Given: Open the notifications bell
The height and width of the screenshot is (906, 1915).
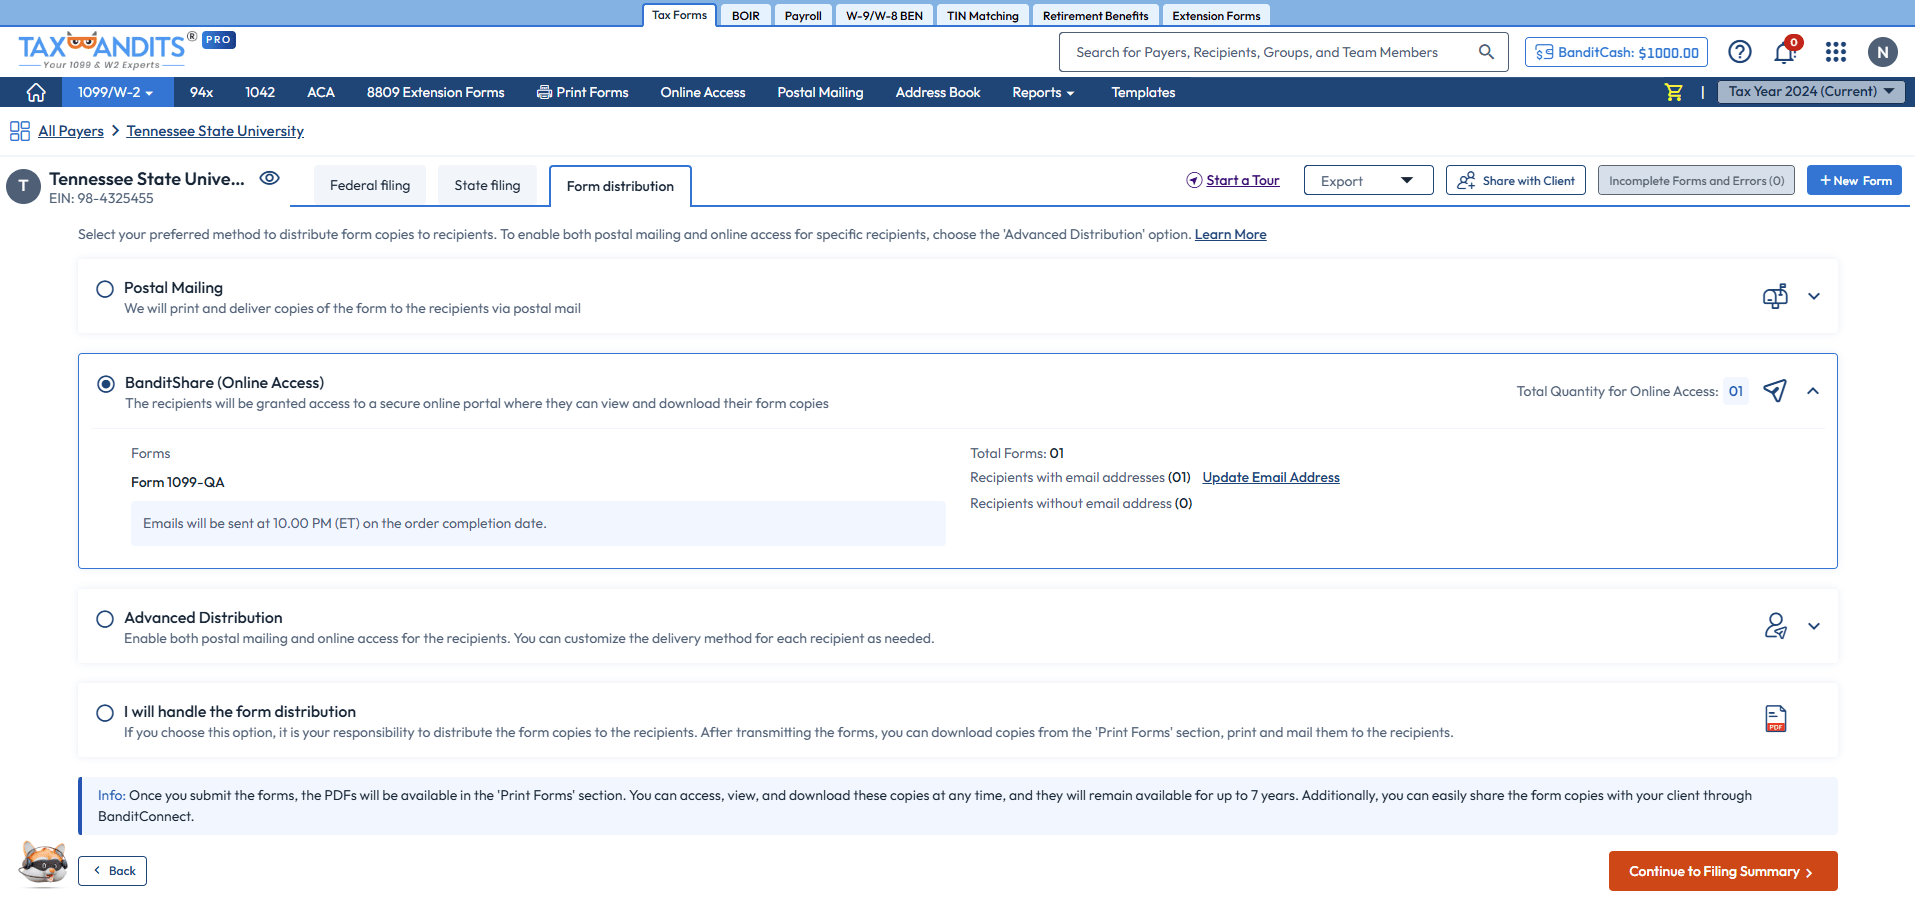Looking at the screenshot, I should [x=1785, y=52].
